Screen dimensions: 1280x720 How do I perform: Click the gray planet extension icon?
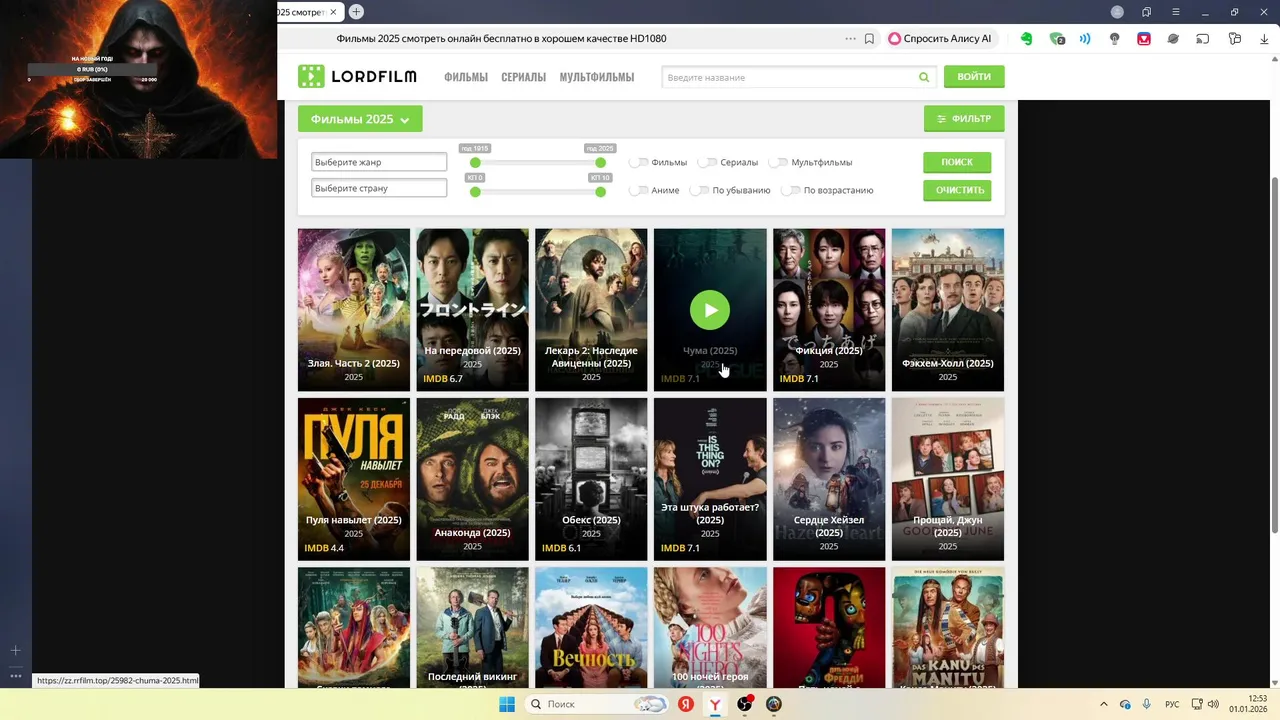(x=1173, y=39)
